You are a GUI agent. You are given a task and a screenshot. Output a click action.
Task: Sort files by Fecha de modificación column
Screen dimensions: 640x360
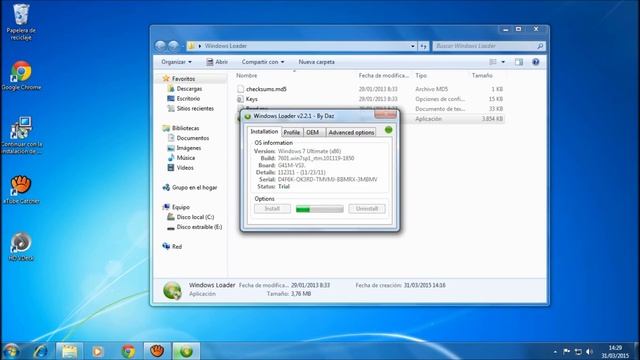click(x=384, y=76)
